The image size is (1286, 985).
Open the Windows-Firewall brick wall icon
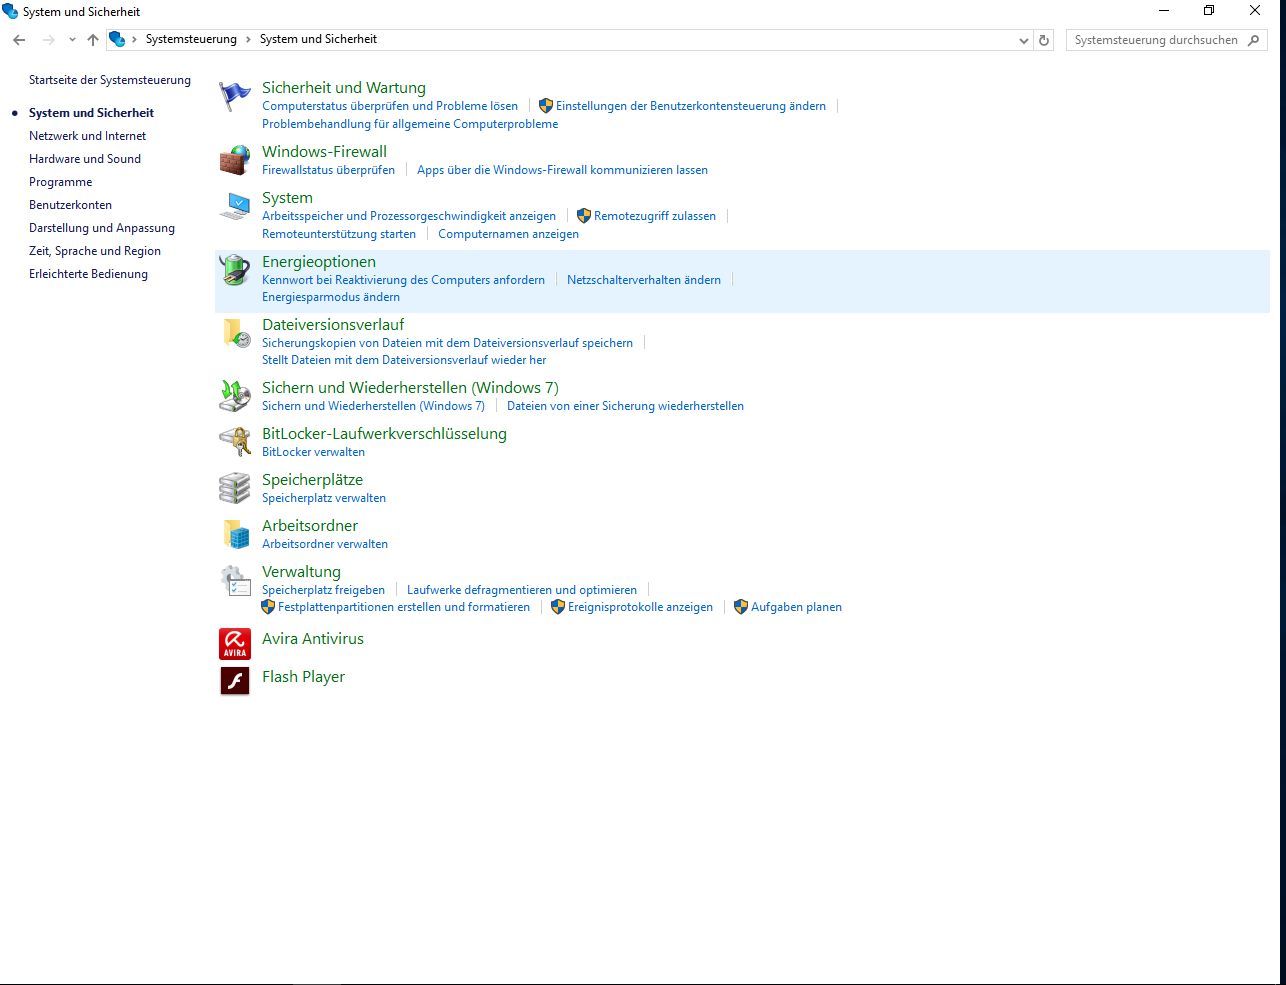[x=235, y=160]
